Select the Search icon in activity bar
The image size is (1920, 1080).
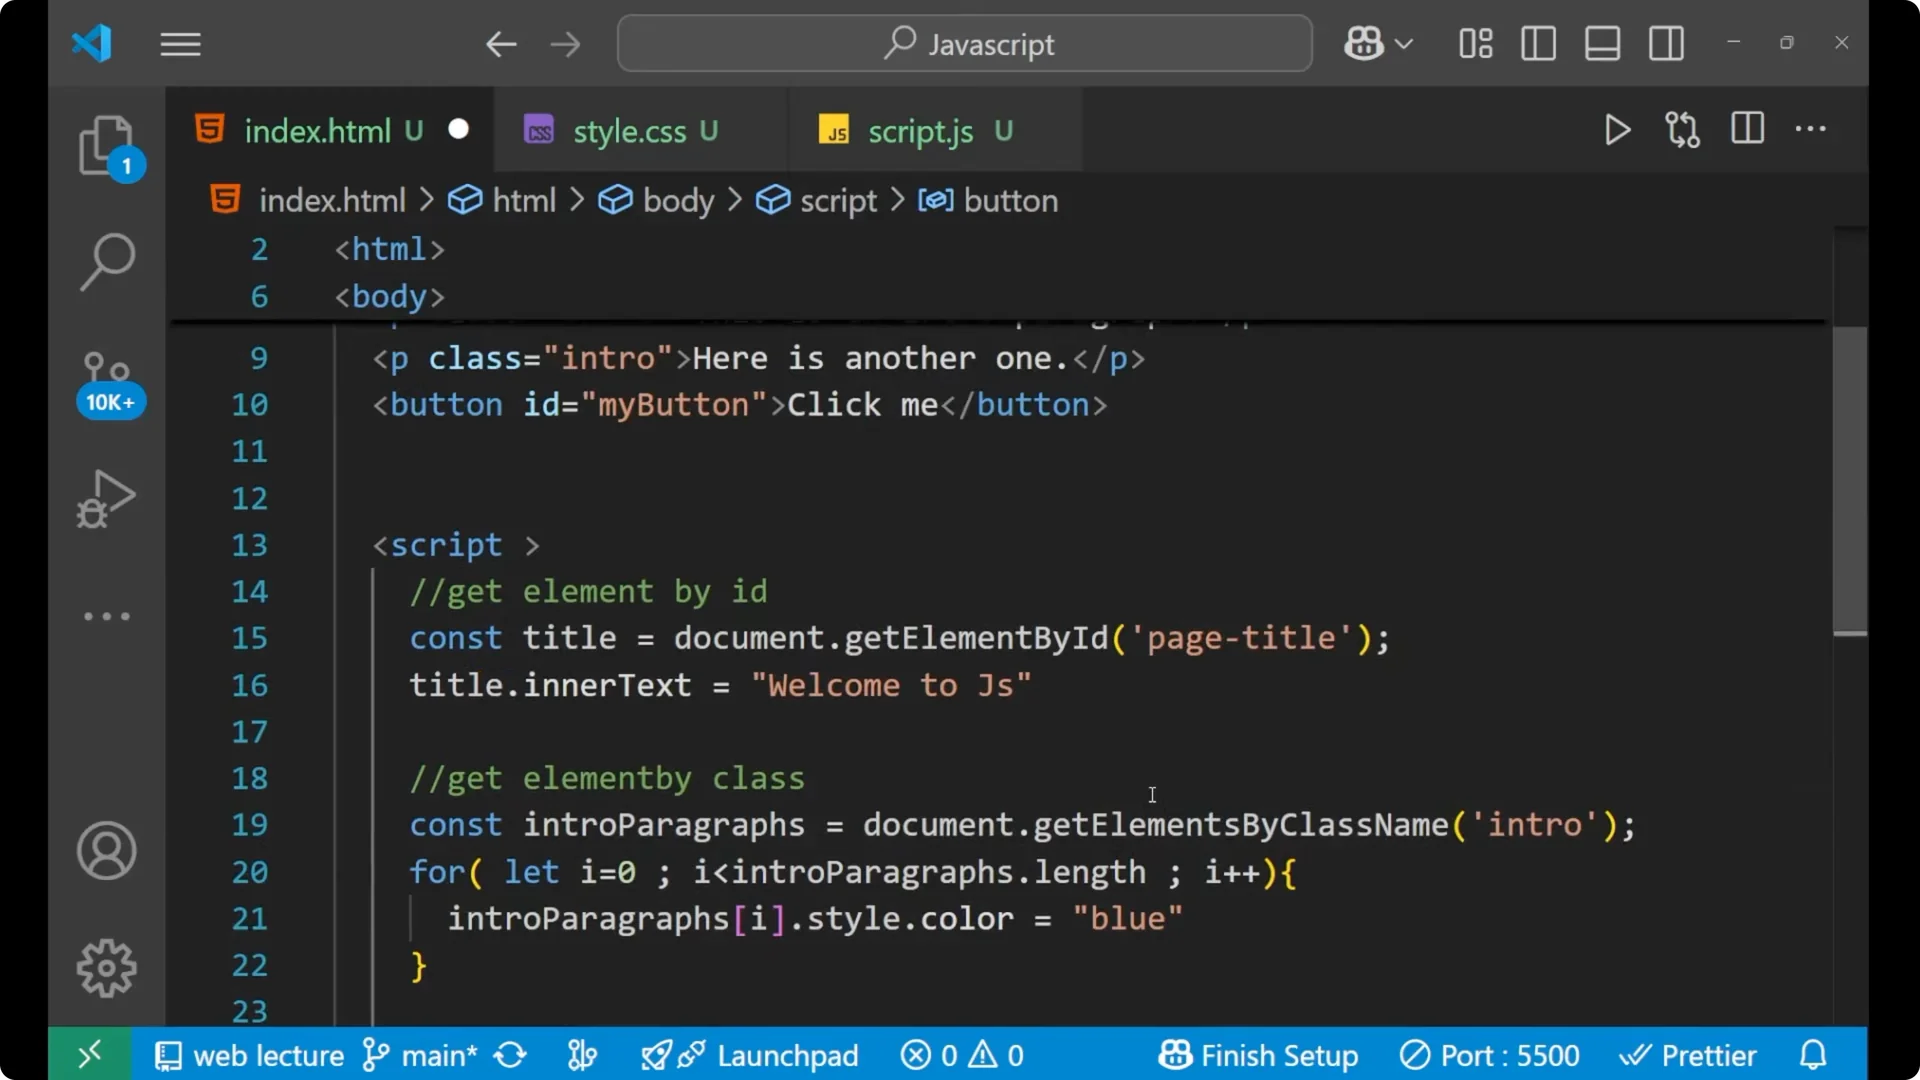tap(108, 262)
